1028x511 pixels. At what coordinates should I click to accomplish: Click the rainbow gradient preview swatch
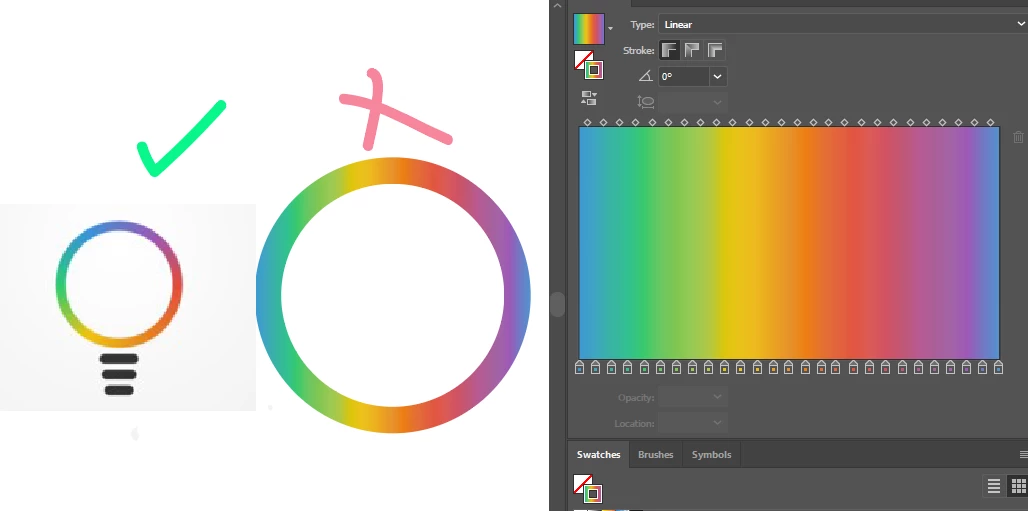pyautogui.click(x=589, y=29)
